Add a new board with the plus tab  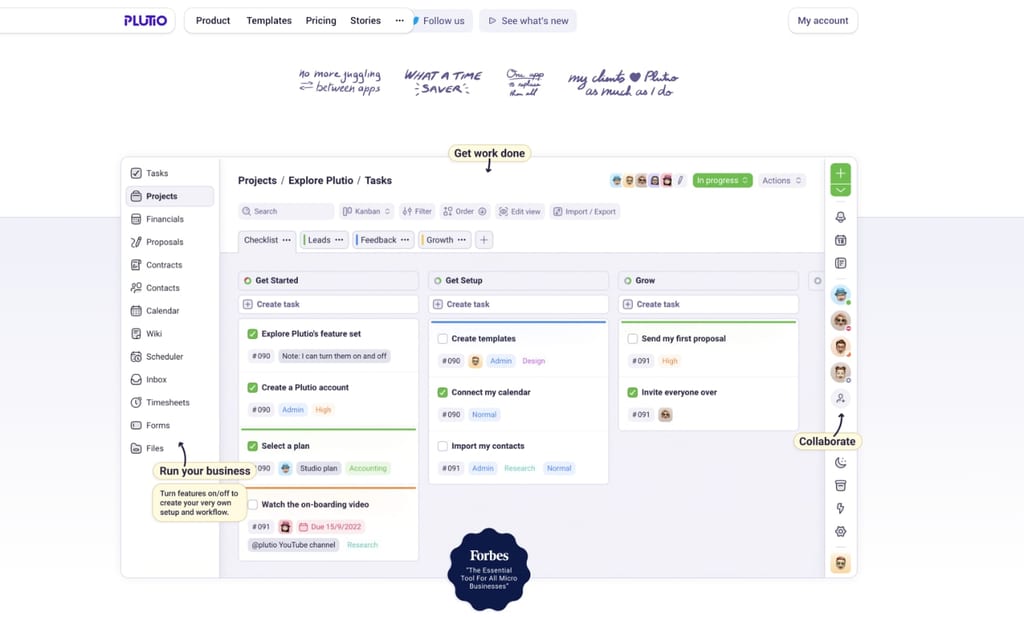pyautogui.click(x=484, y=240)
